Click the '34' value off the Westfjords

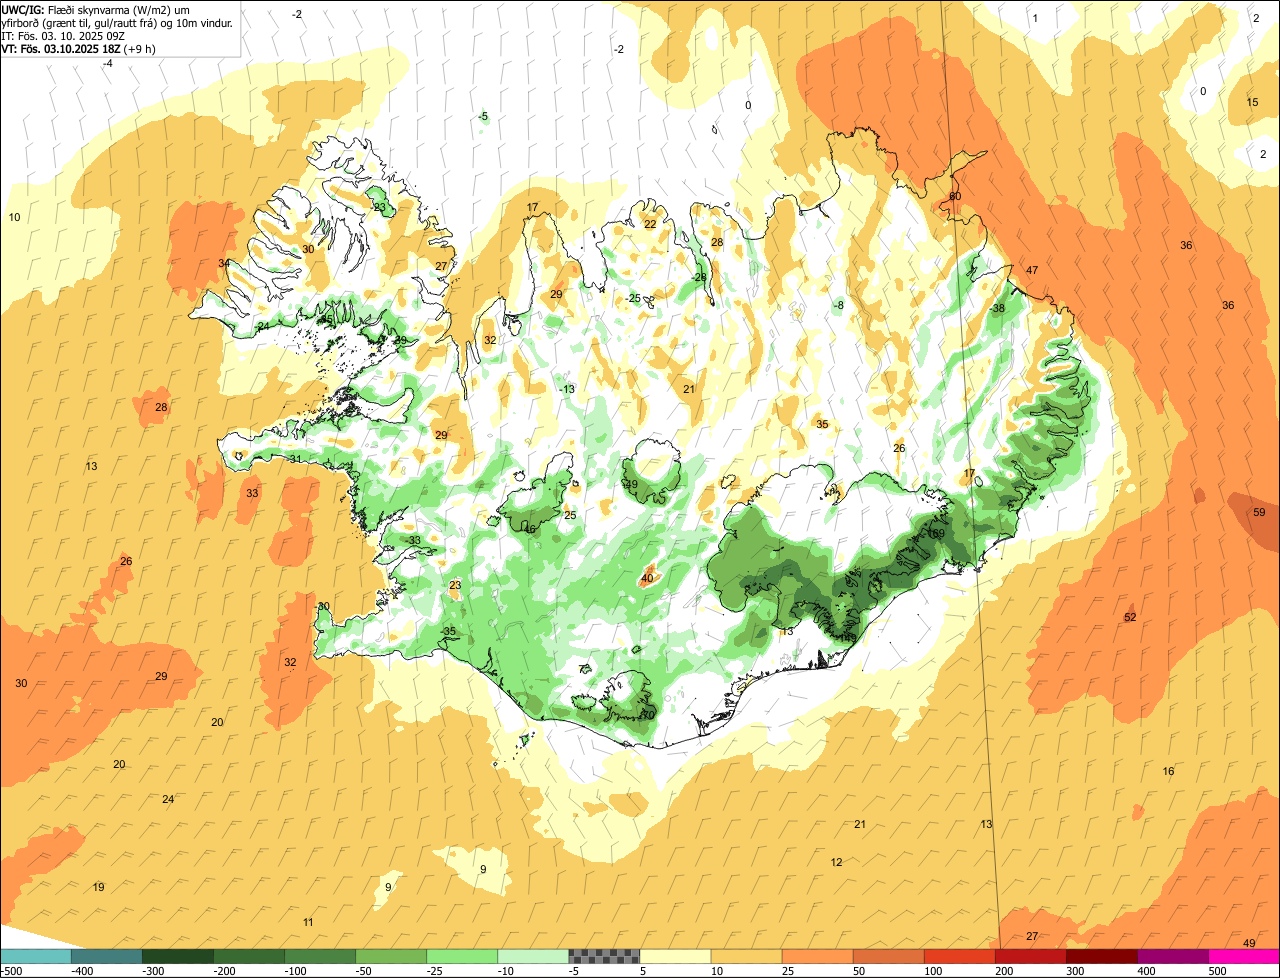(x=224, y=263)
